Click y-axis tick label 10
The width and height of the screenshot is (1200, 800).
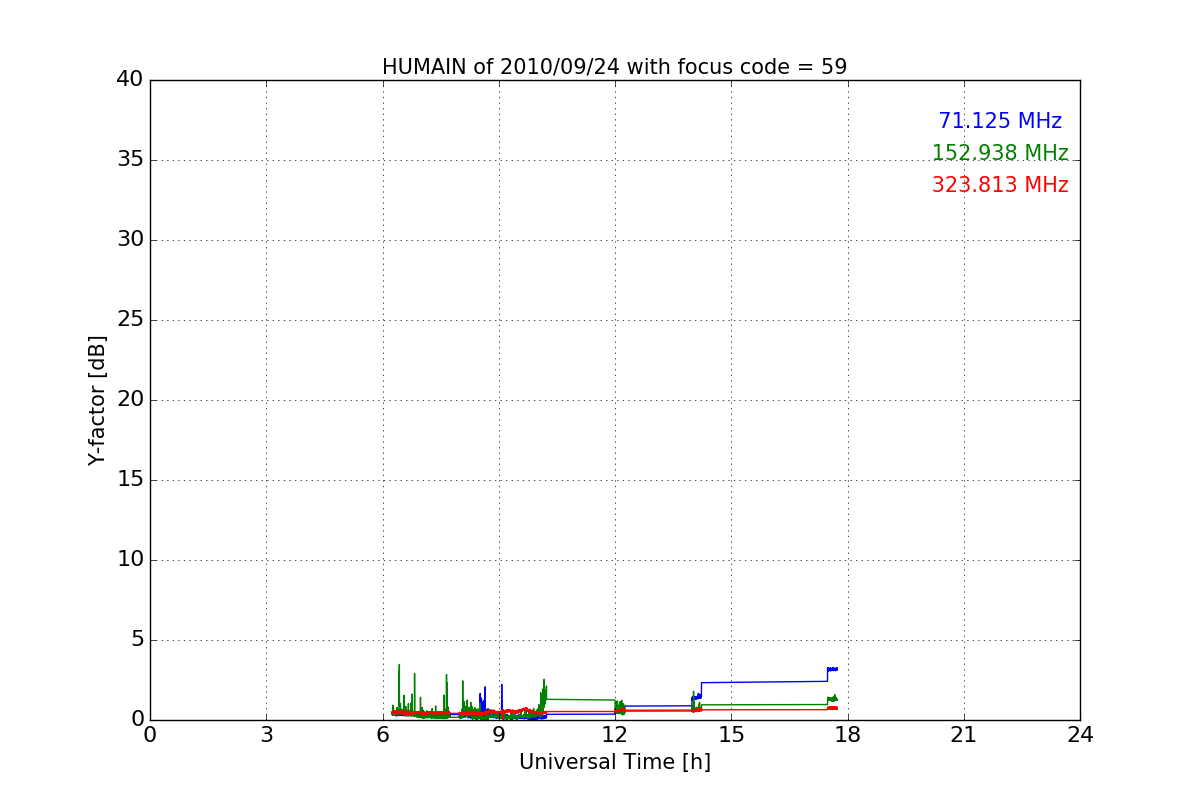pos(129,560)
